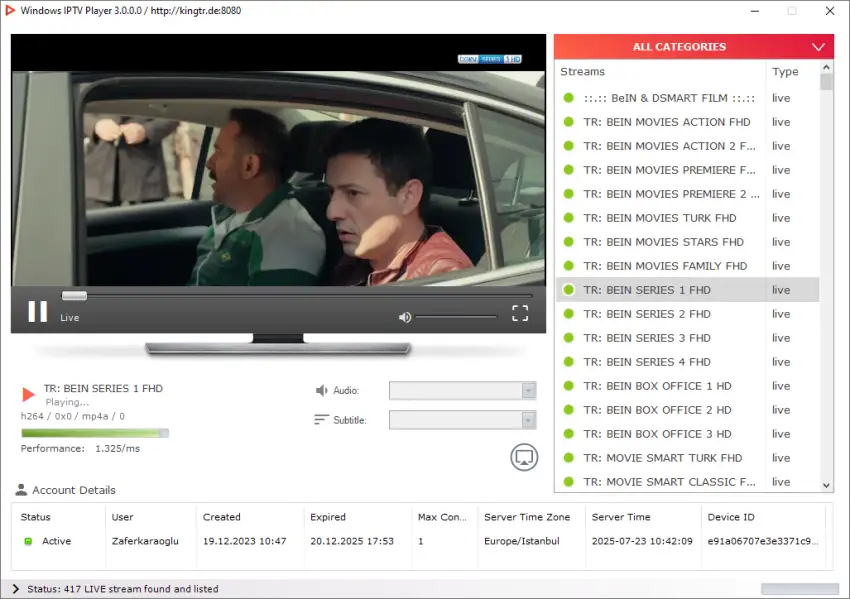This screenshot has height=599, width=850.
Task: Click the green dot beside BEIN MOVIES STARS FHD
Action: (x=569, y=242)
